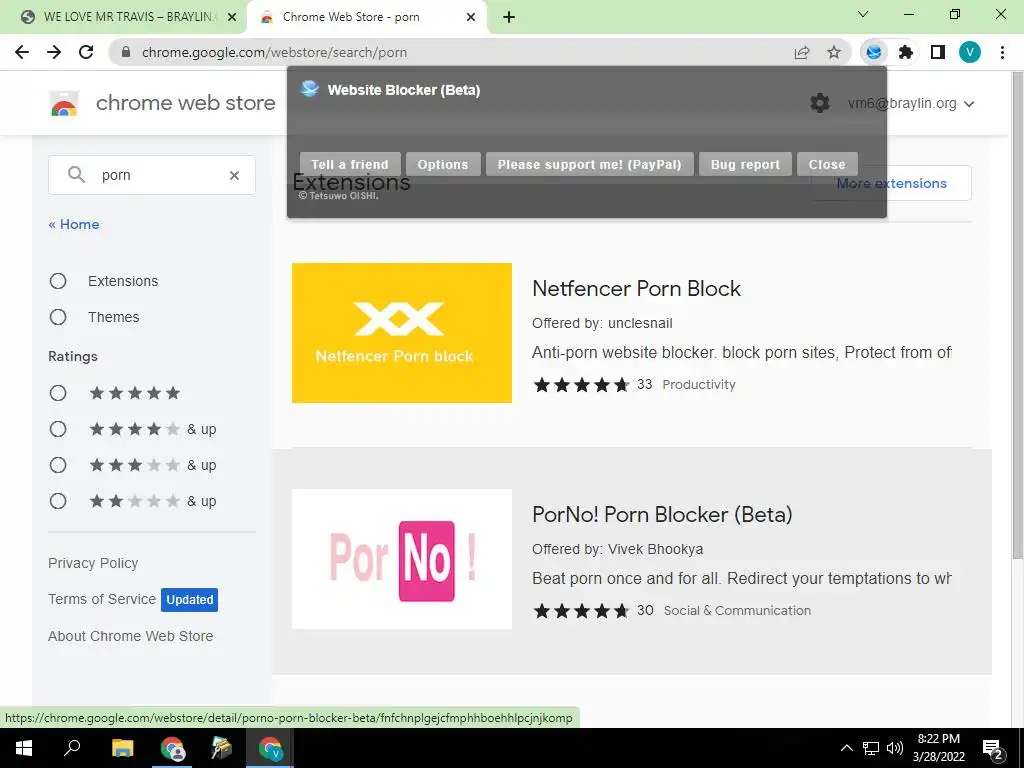This screenshot has height=768, width=1024.
Task: Go forward with the browser forward arrow
Action: pos(54,52)
